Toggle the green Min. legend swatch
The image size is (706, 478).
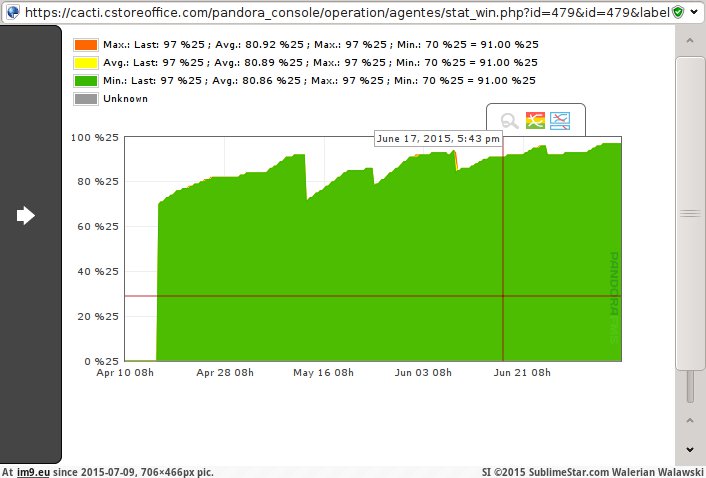85,81
